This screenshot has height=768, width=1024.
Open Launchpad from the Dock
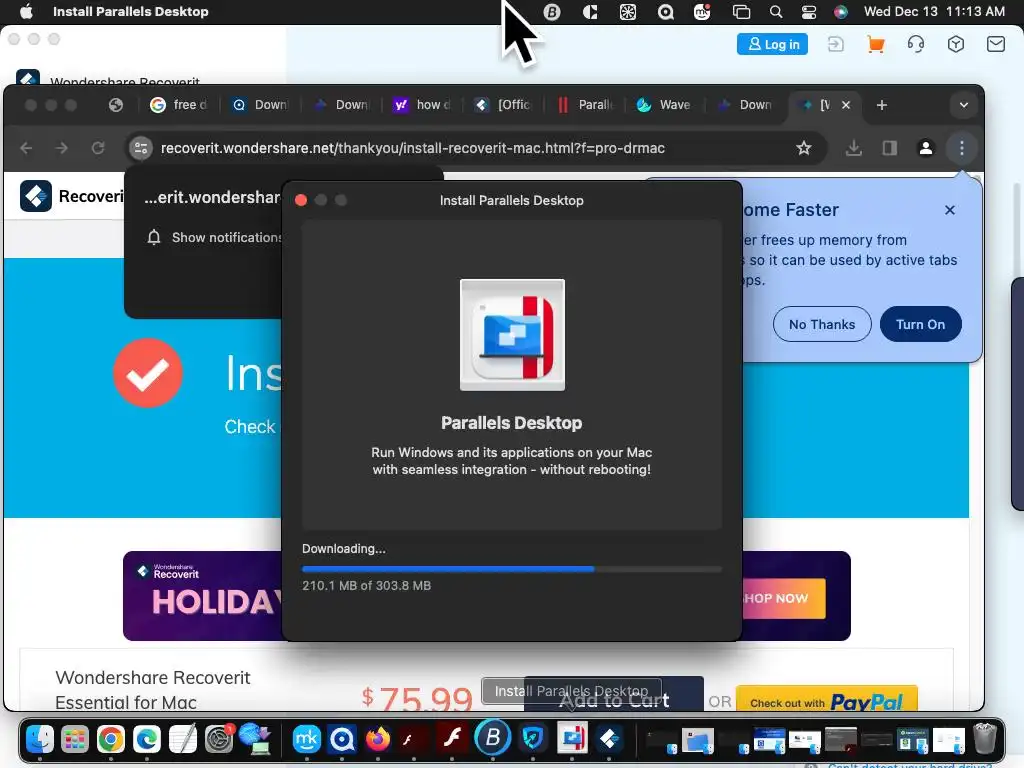point(75,739)
